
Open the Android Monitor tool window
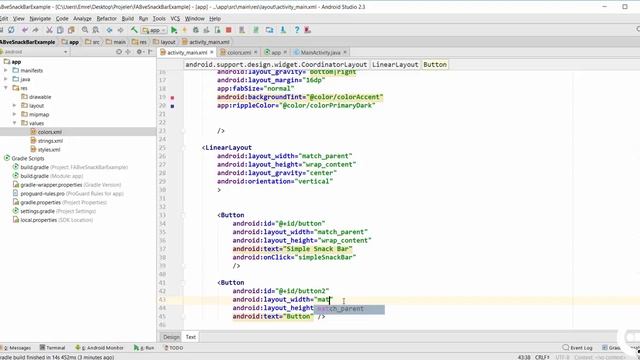coord(99,348)
